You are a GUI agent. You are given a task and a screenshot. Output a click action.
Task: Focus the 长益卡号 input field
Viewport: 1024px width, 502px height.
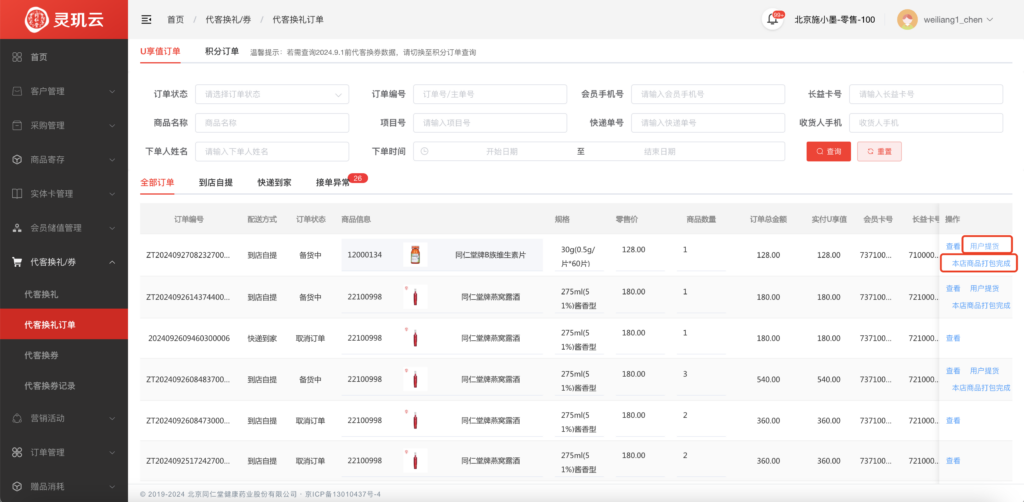pos(926,95)
